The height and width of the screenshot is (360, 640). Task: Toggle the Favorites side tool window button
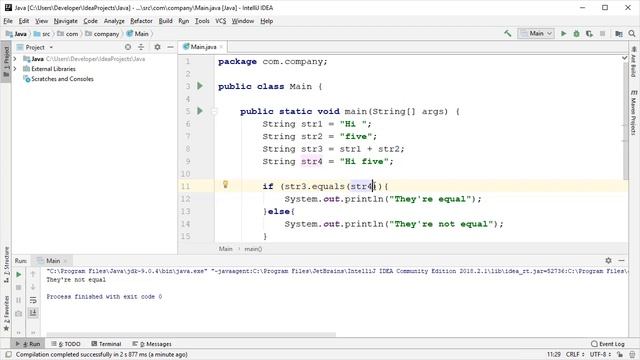click(x=6, y=313)
